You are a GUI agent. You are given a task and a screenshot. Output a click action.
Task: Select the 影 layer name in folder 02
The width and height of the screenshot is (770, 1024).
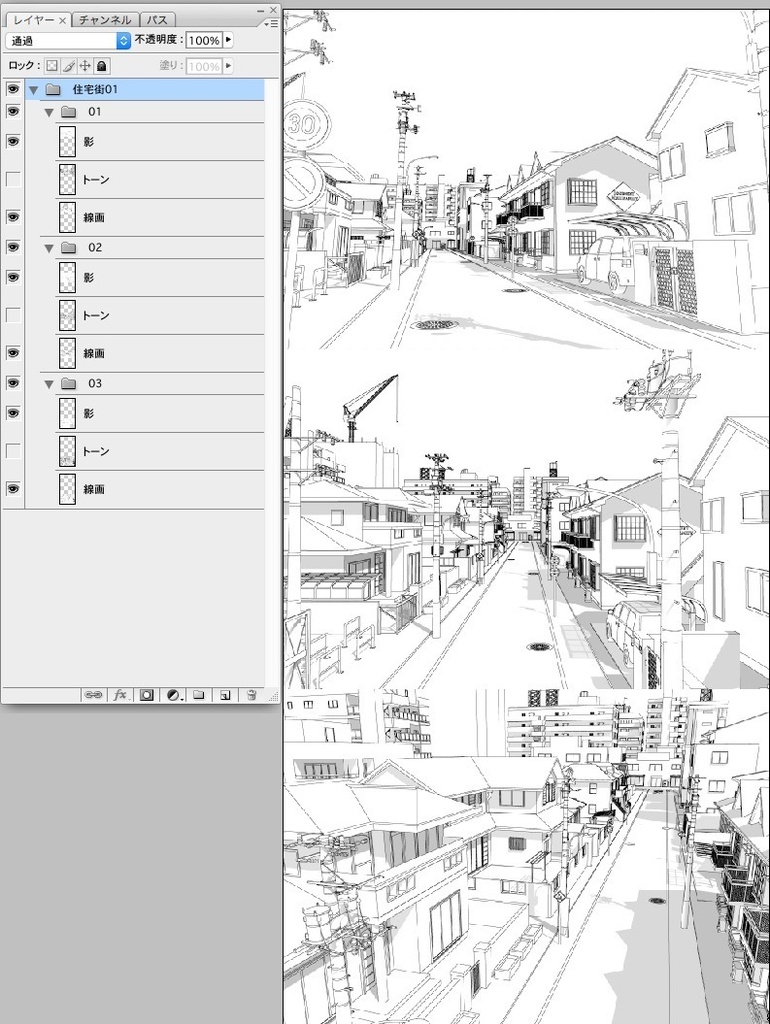coord(89,278)
